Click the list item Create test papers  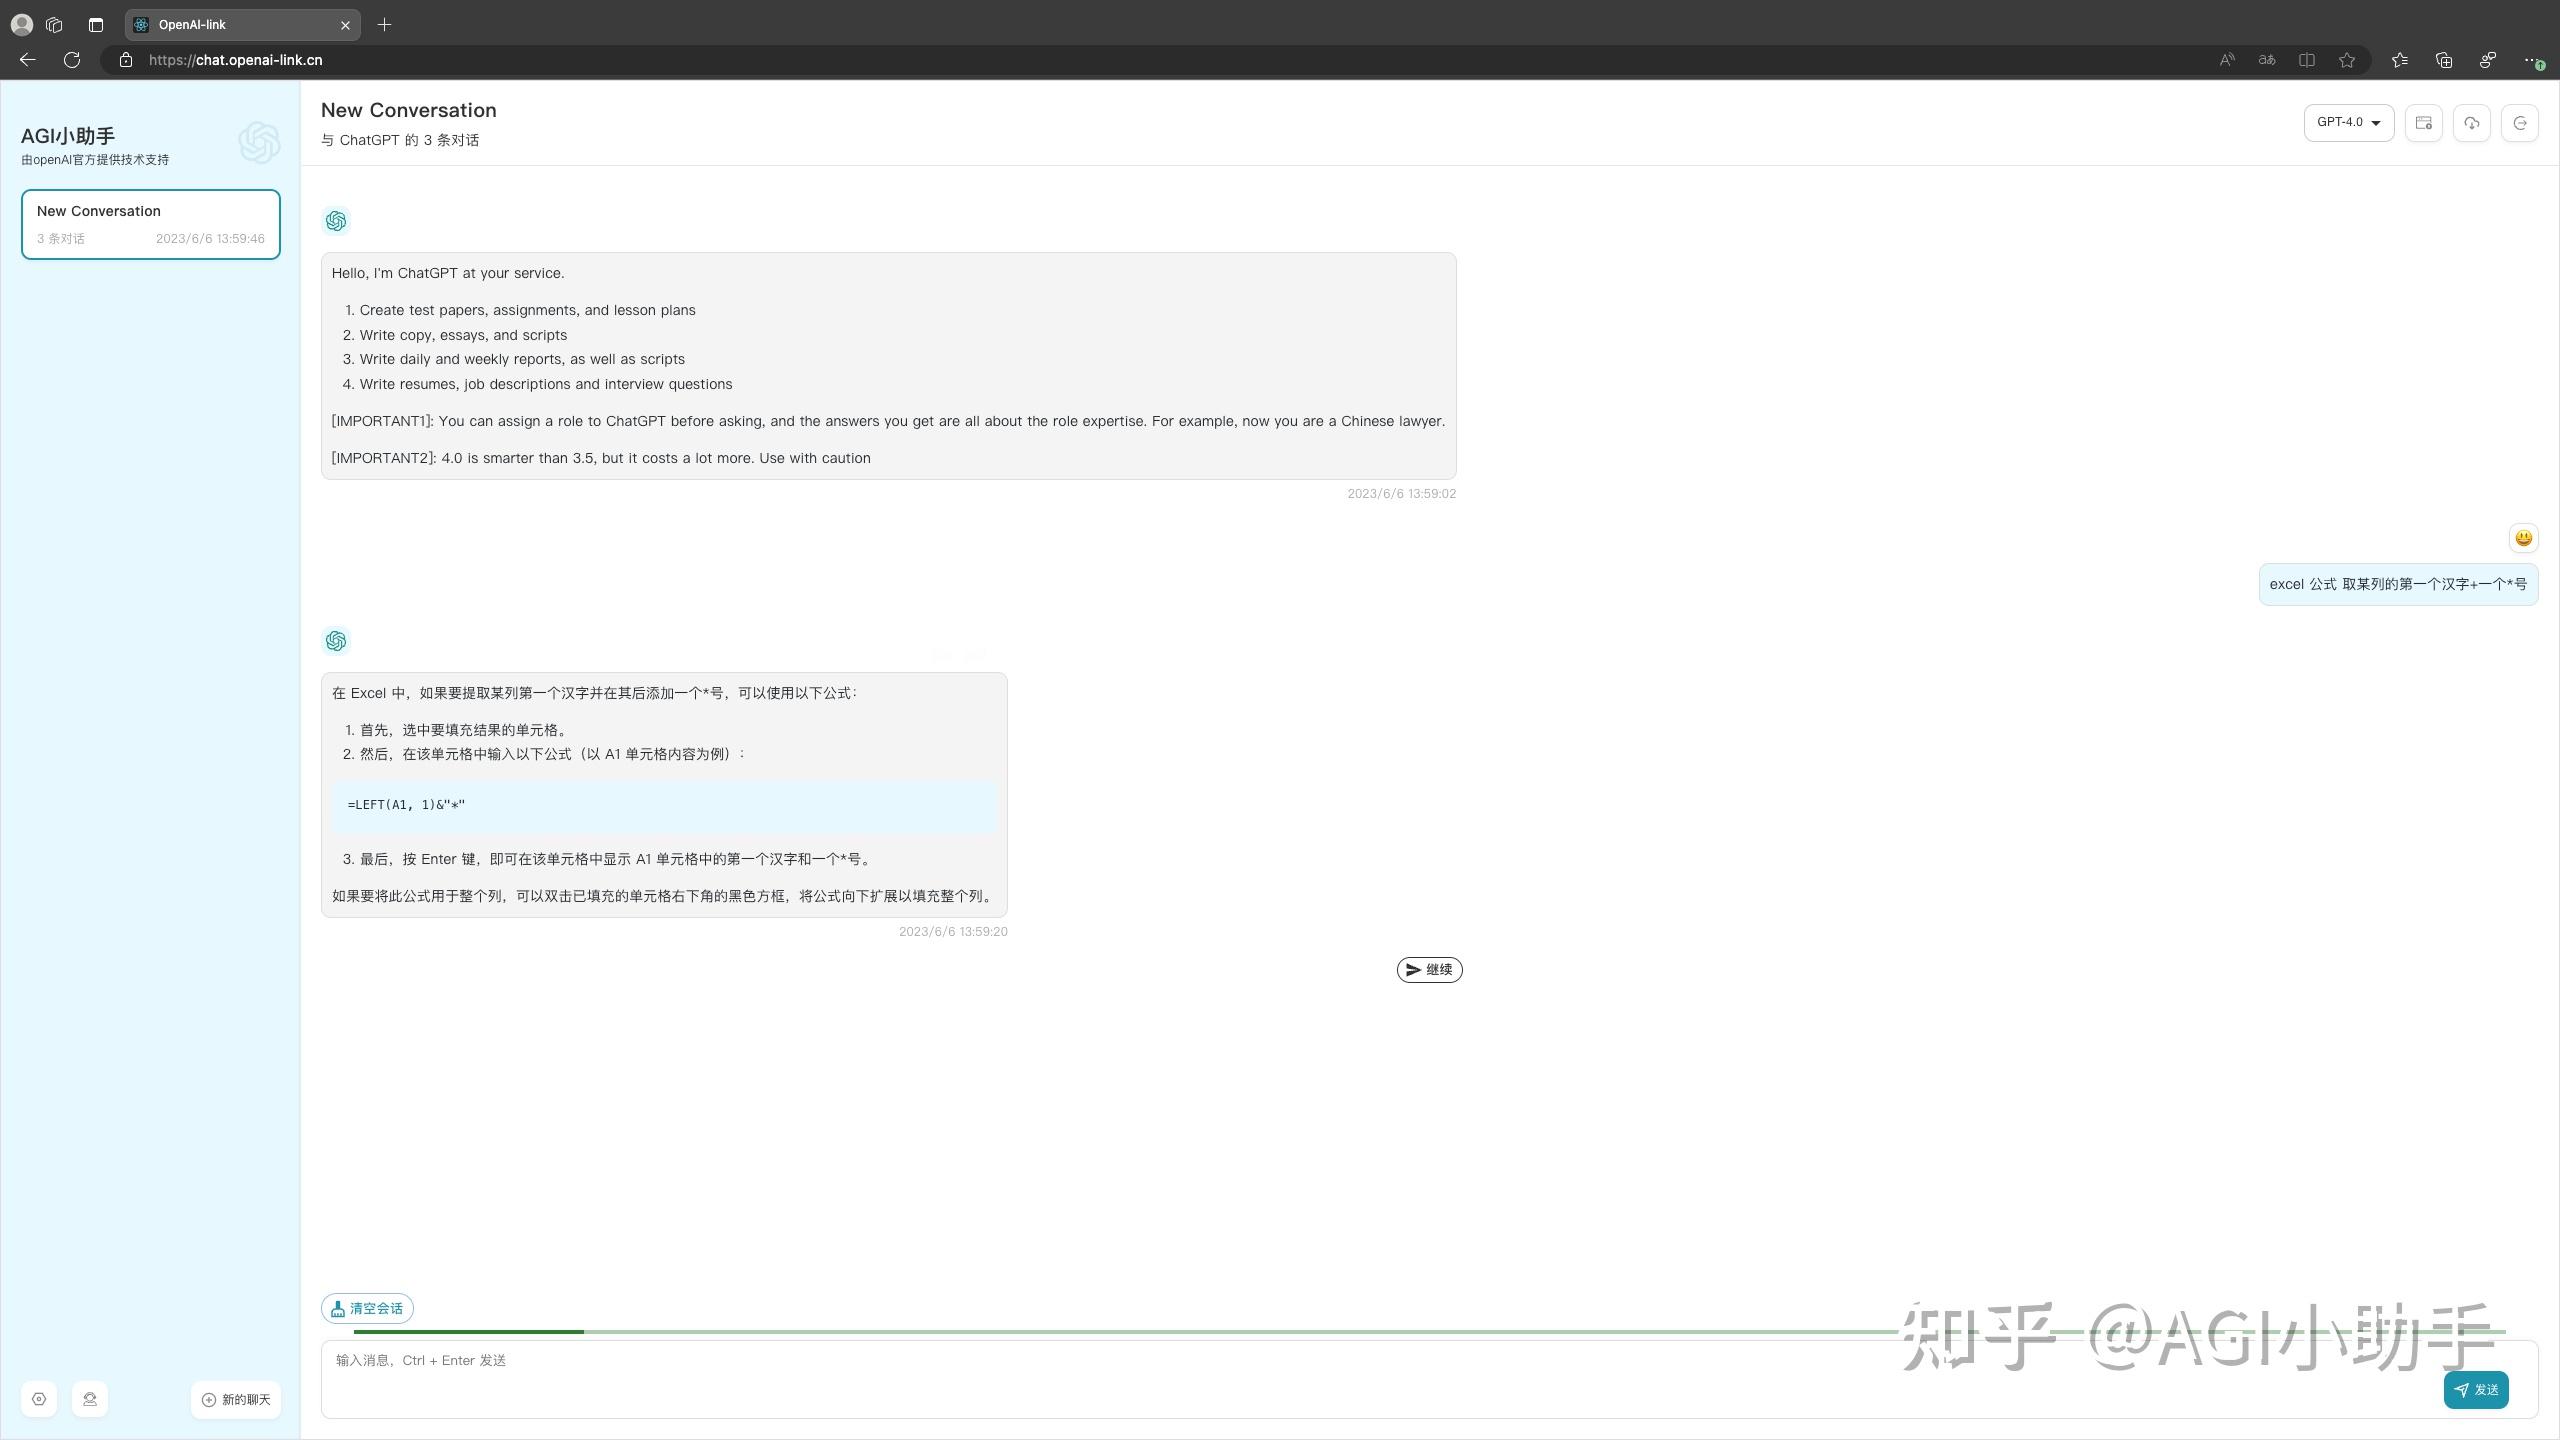point(527,310)
